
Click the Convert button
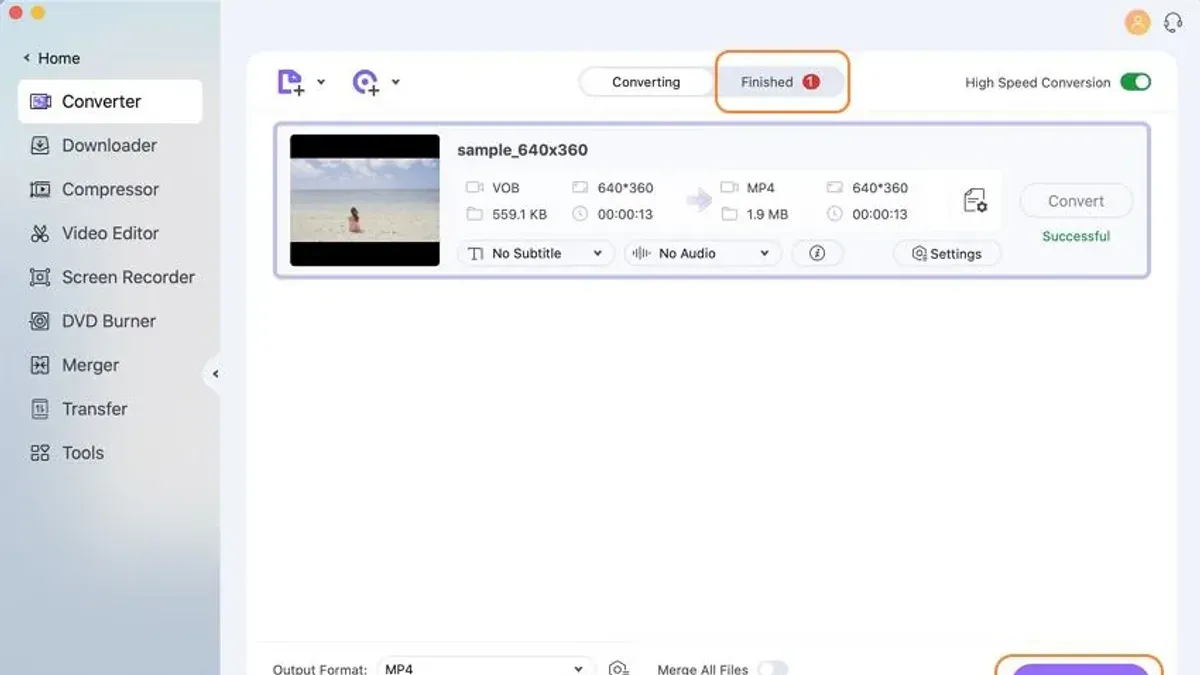[x=1076, y=201]
